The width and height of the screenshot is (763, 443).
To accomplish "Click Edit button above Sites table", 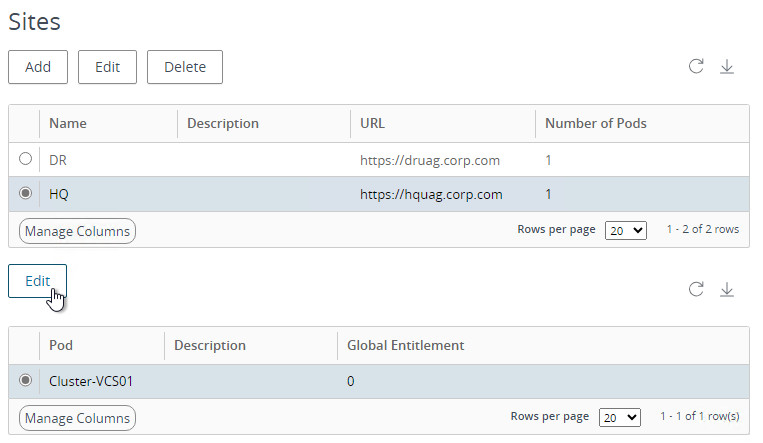I will (x=108, y=67).
